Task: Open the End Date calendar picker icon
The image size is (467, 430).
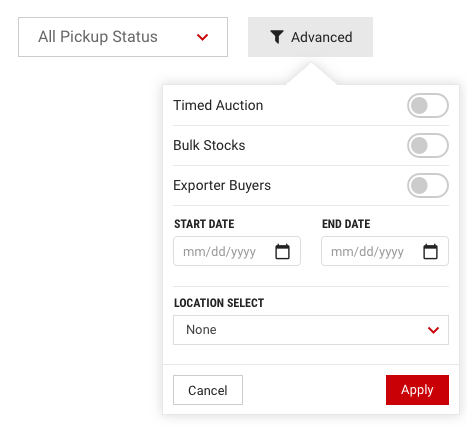Action: [430, 251]
